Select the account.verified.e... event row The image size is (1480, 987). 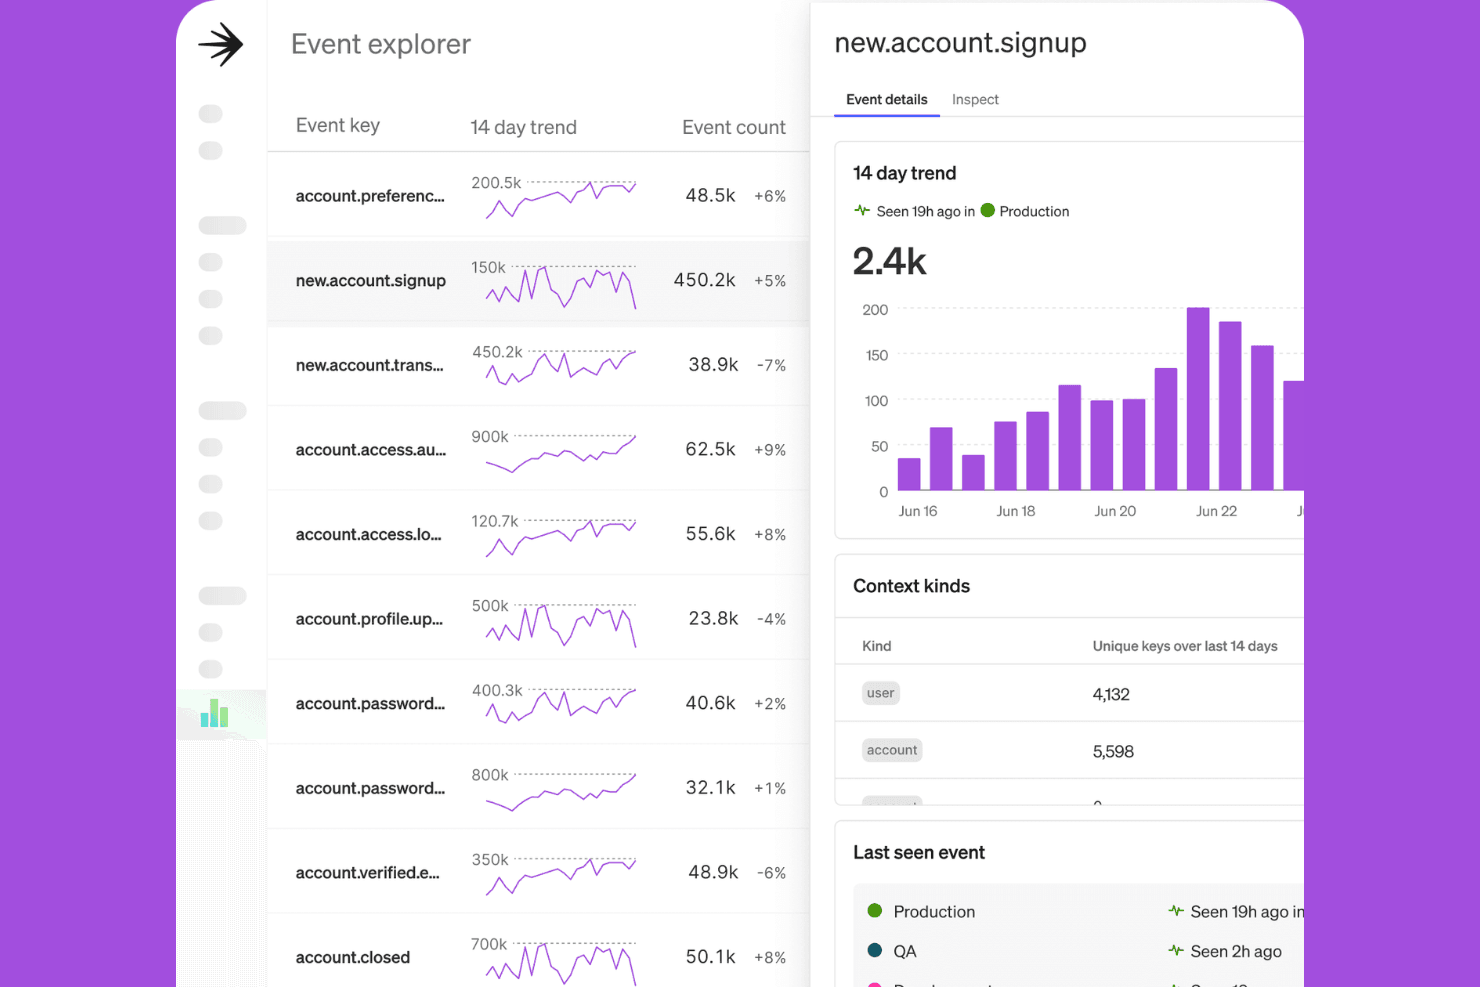click(538, 872)
